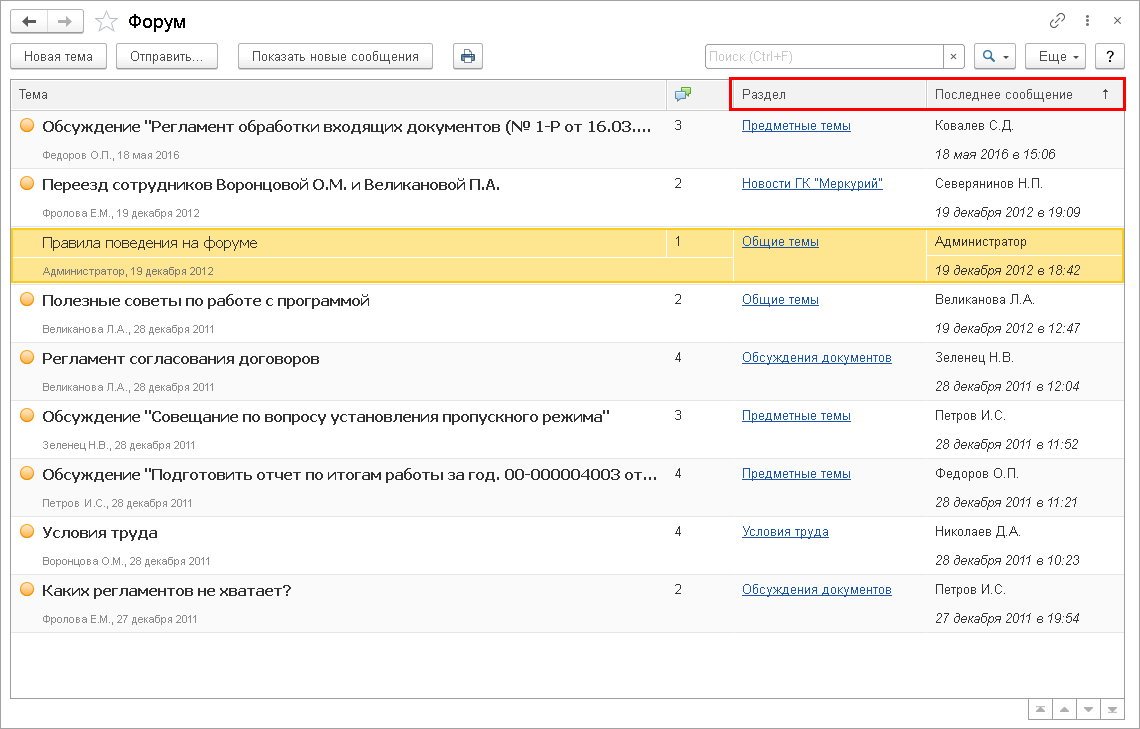This screenshot has height=729, width=1140.
Task: Select topic Каких регламентов не хватает?
Action: coord(166,591)
